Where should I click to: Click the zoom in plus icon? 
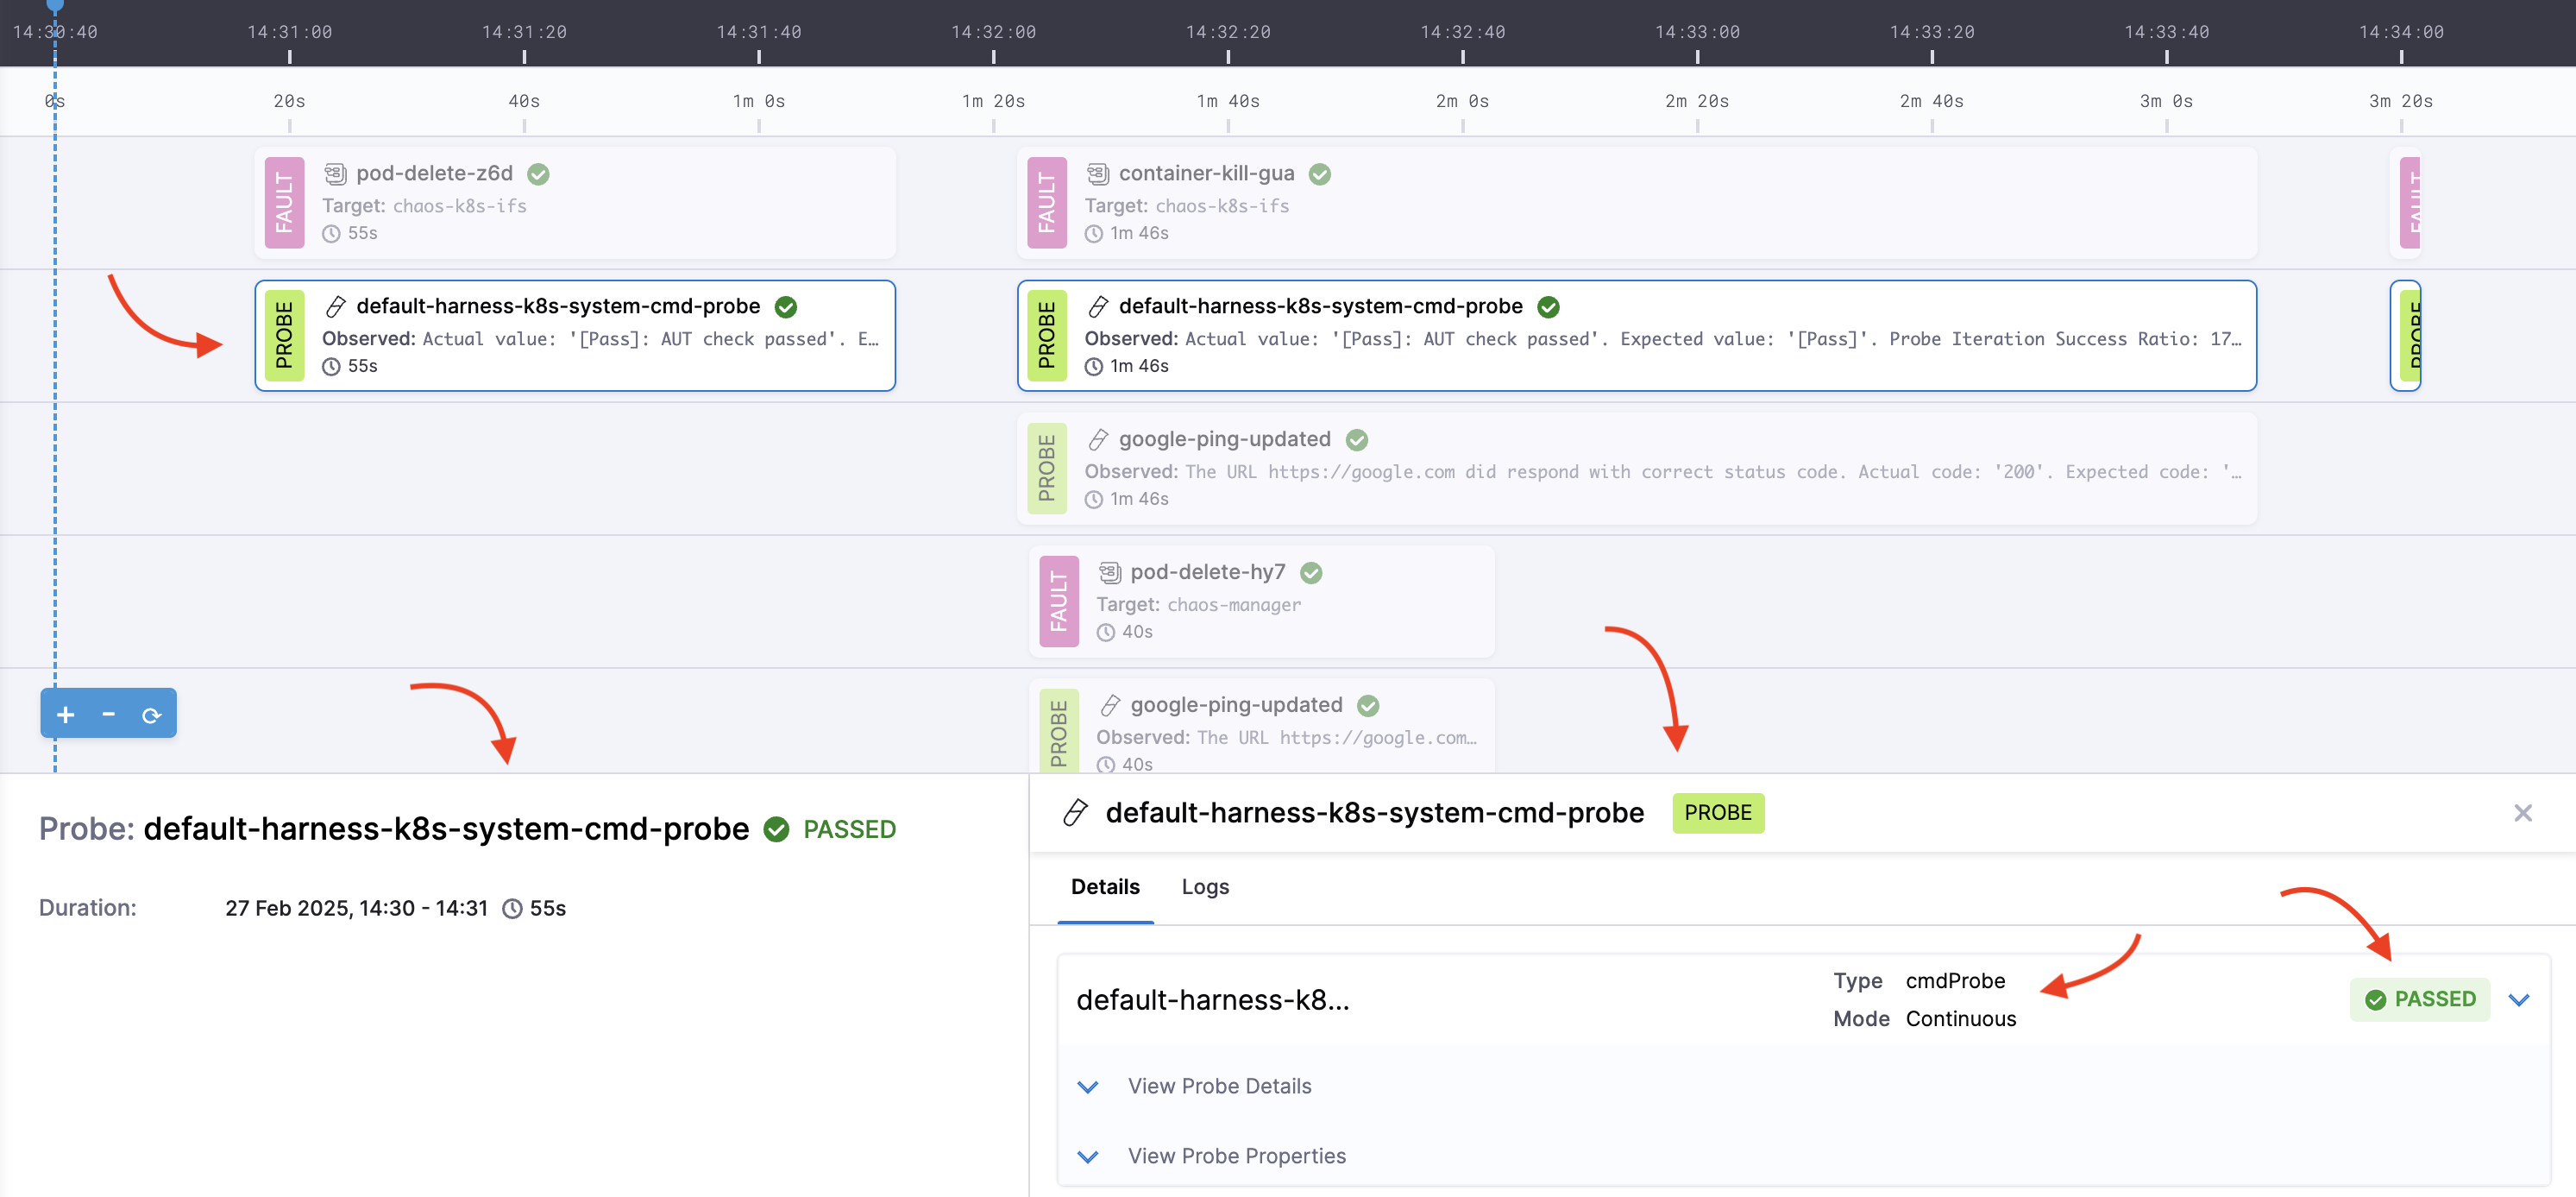[x=66, y=714]
